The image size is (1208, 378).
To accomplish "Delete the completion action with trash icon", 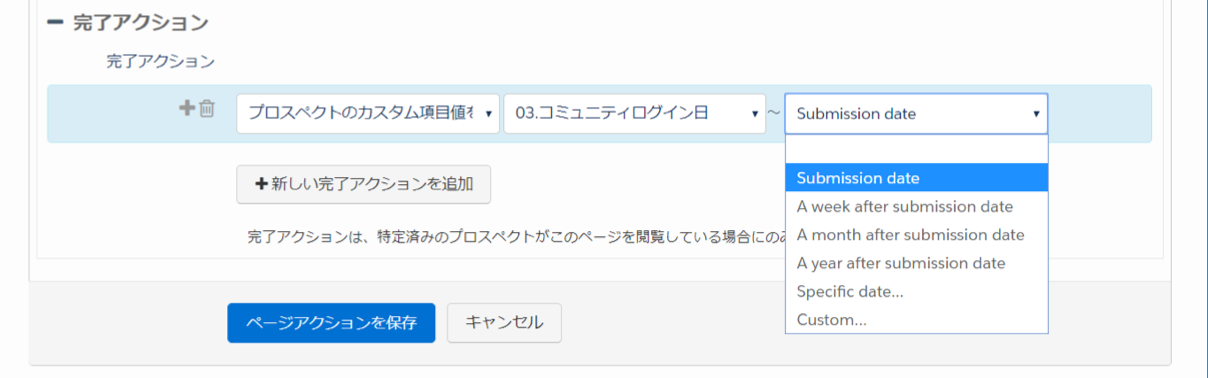I will pos(206,108).
